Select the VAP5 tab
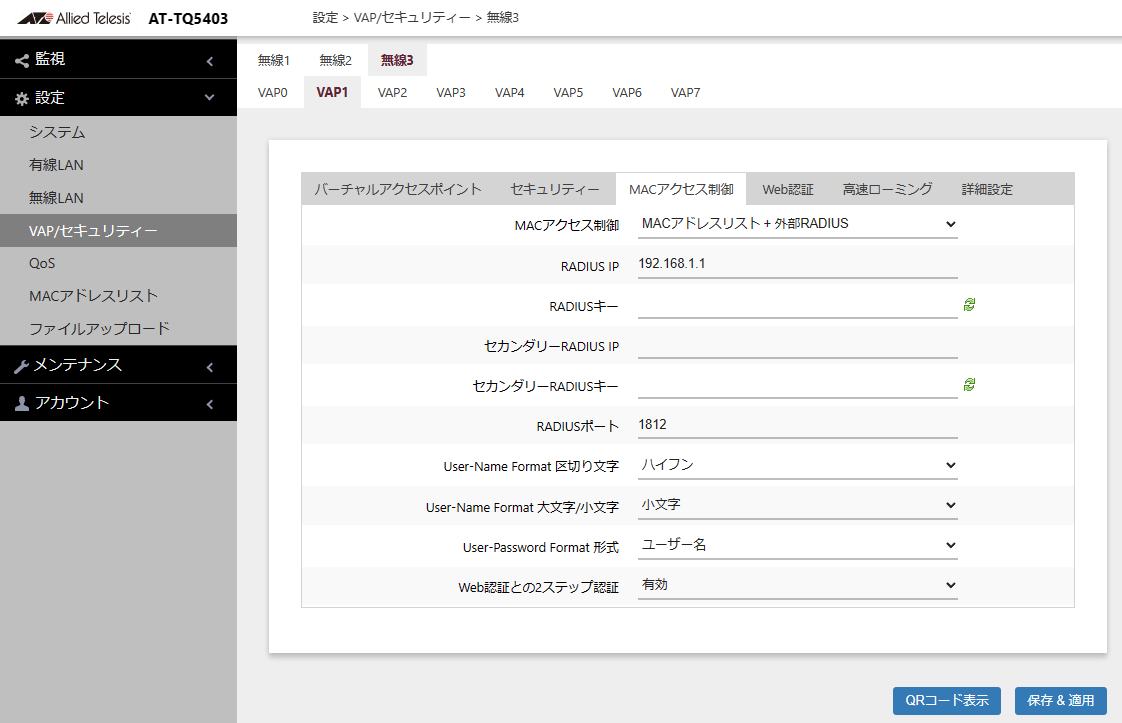 (x=568, y=92)
